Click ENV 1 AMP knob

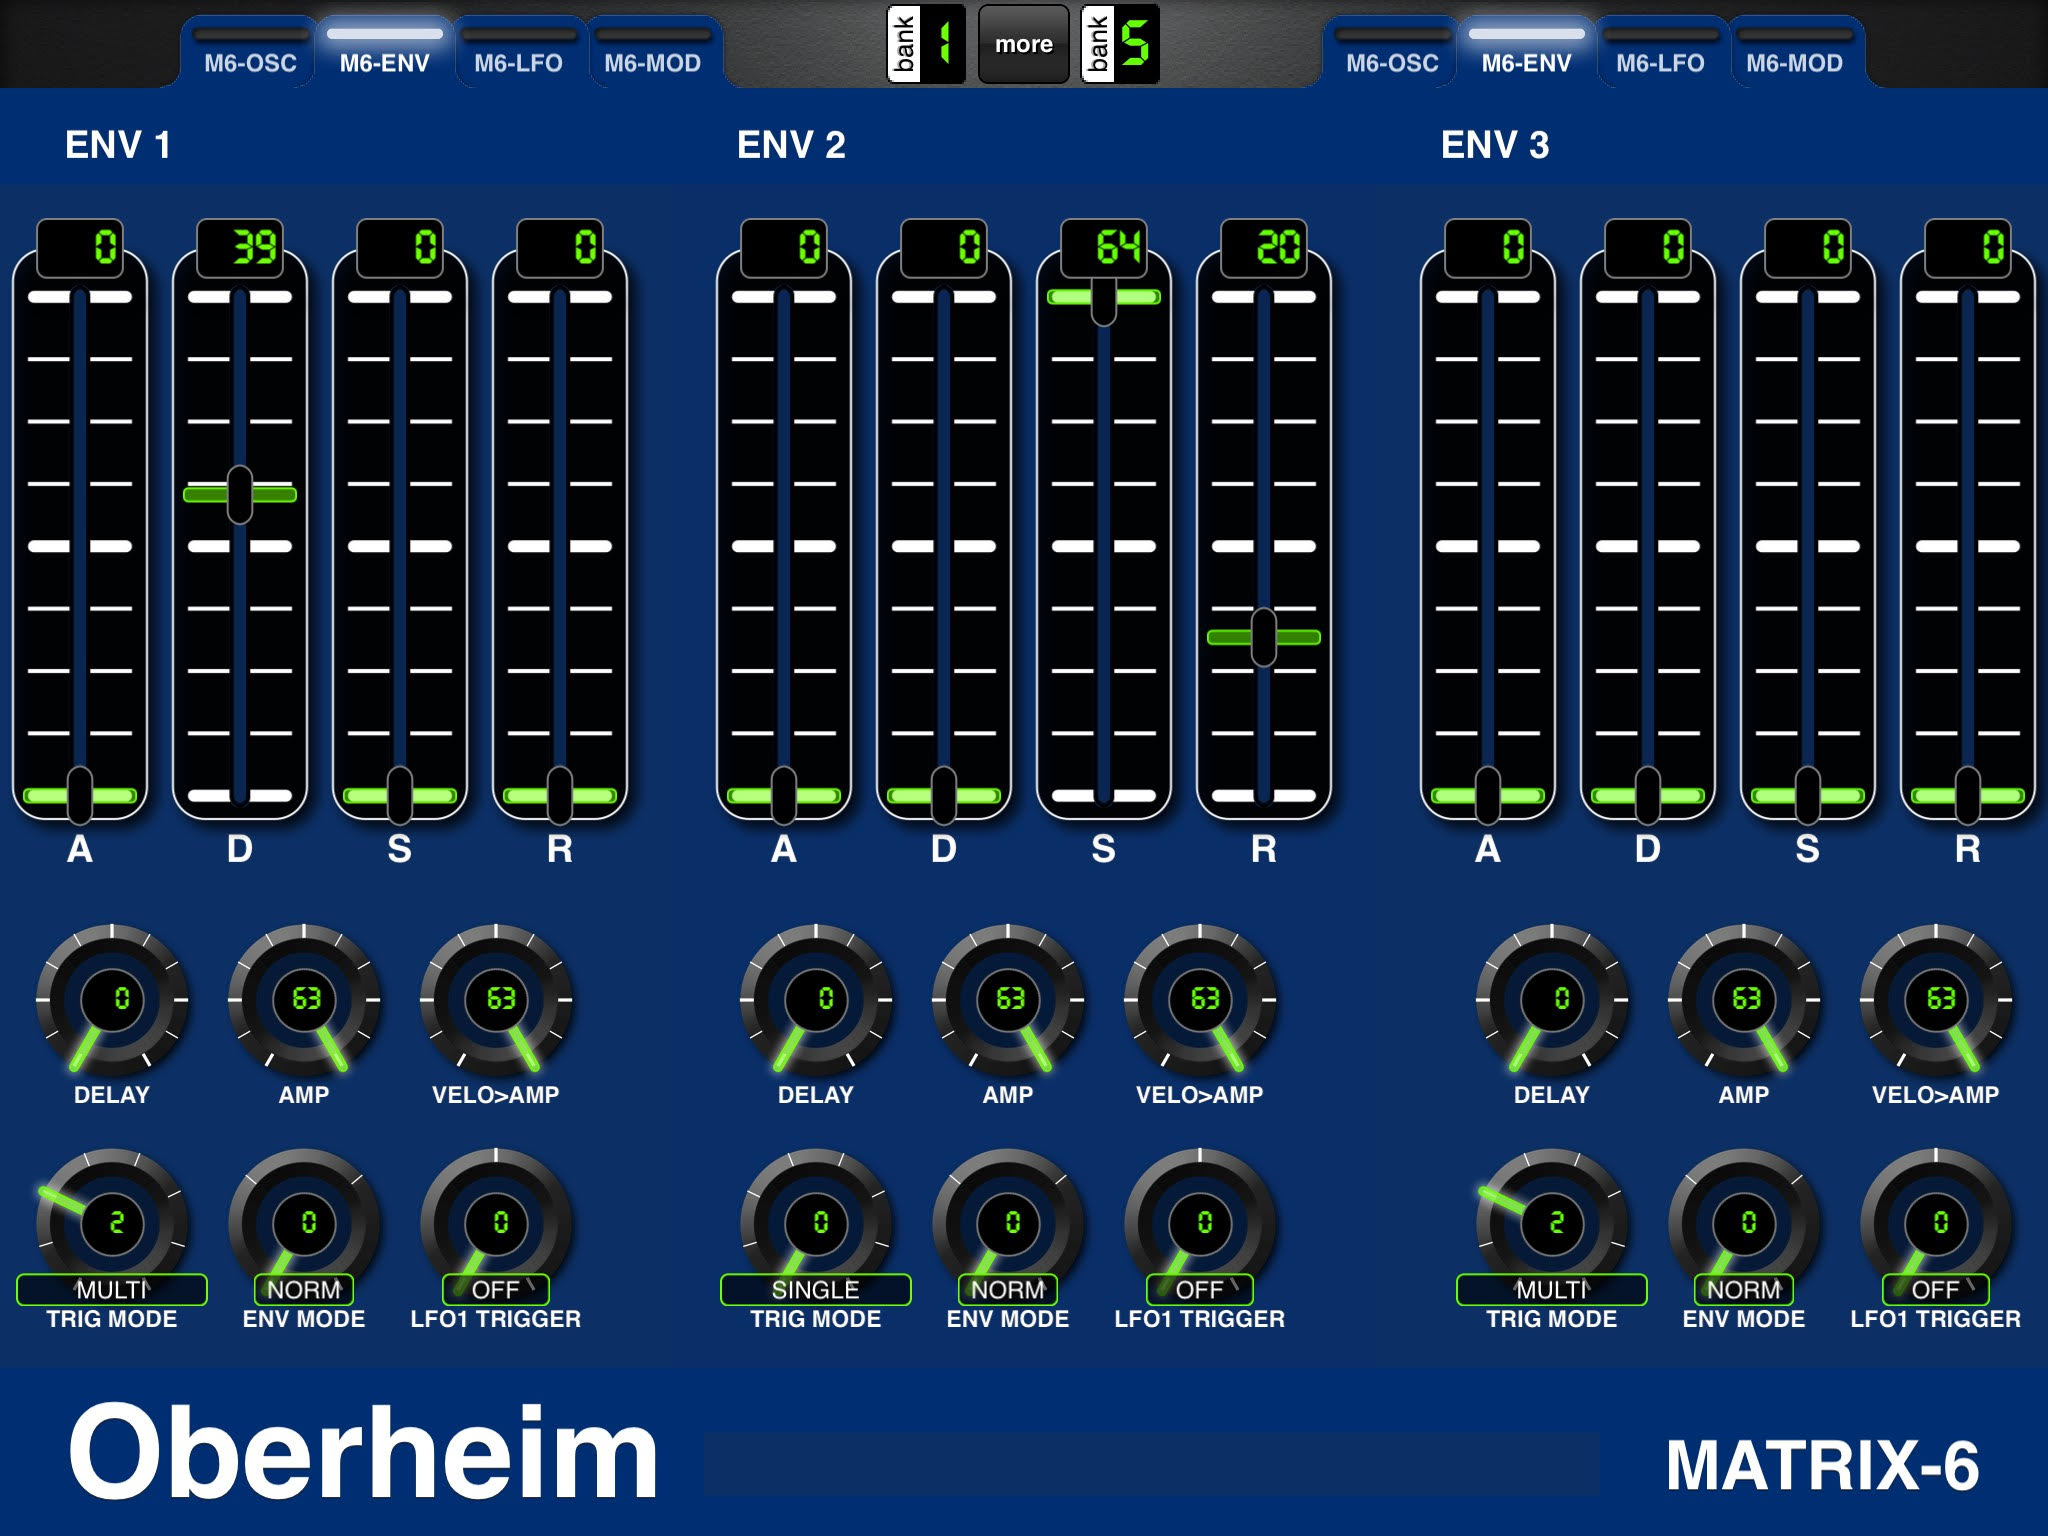tap(304, 999)
